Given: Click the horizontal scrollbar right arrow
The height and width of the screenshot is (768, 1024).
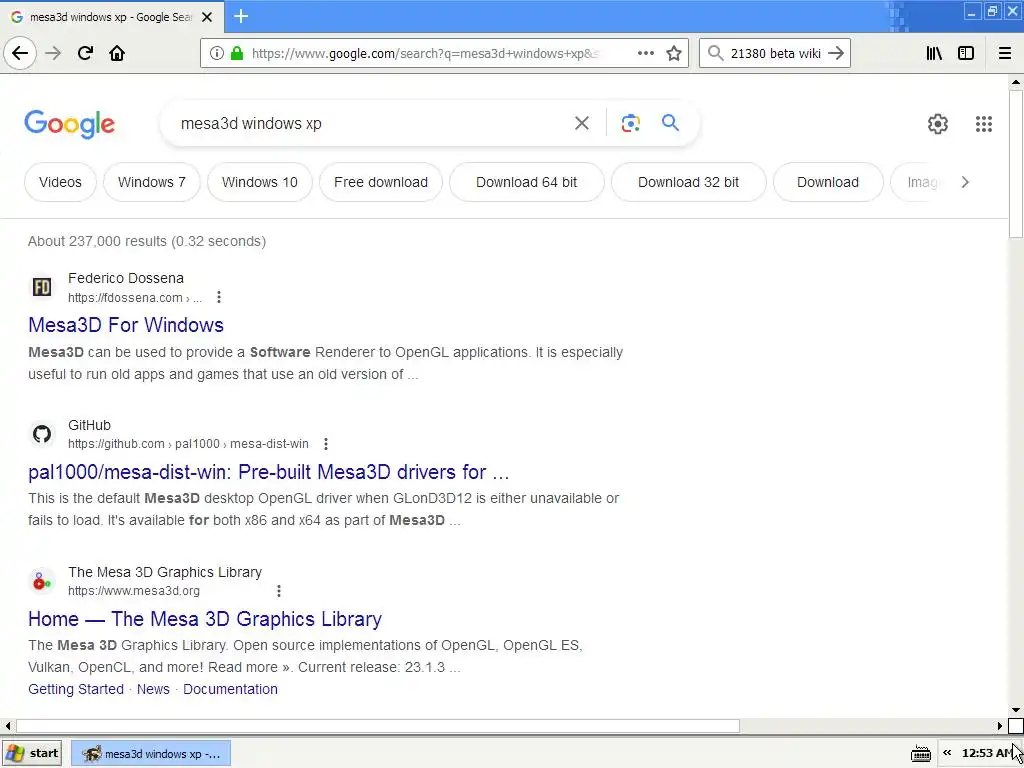Looking at the screenshot, I should [x=999, y=726].
